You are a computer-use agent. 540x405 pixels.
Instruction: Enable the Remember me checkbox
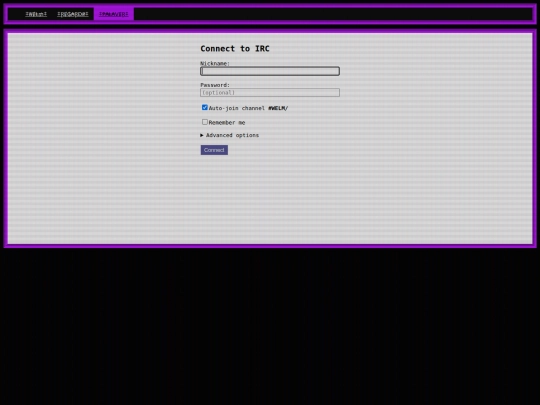pyautogui.click(x=205, y=122)
